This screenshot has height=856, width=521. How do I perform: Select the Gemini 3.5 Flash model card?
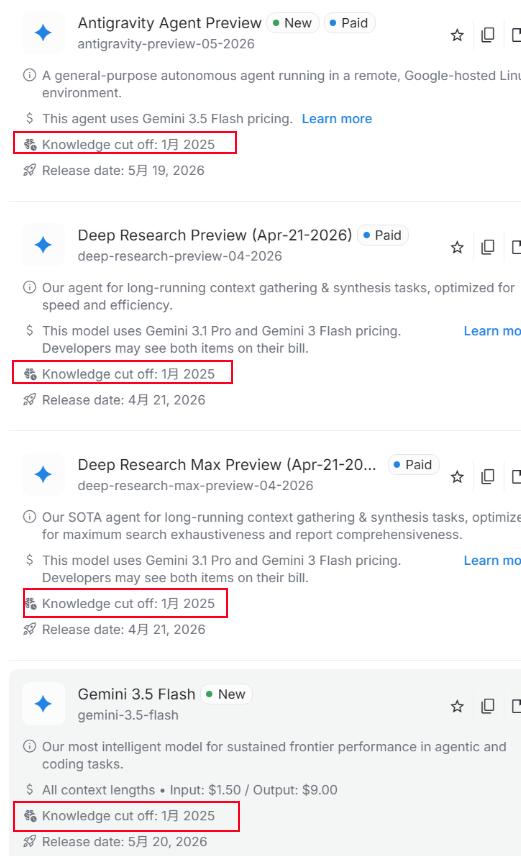coord(265,762)
